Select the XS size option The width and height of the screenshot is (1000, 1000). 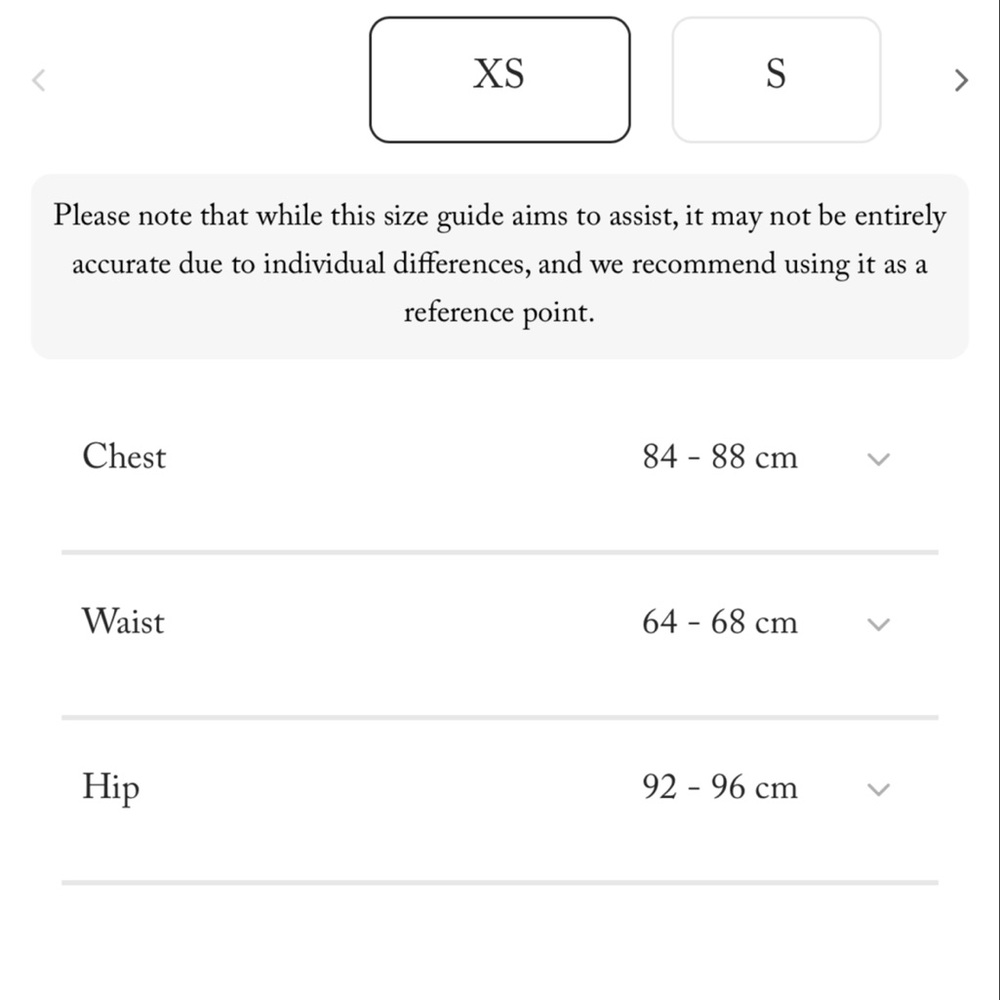click(x=500, y=80)
